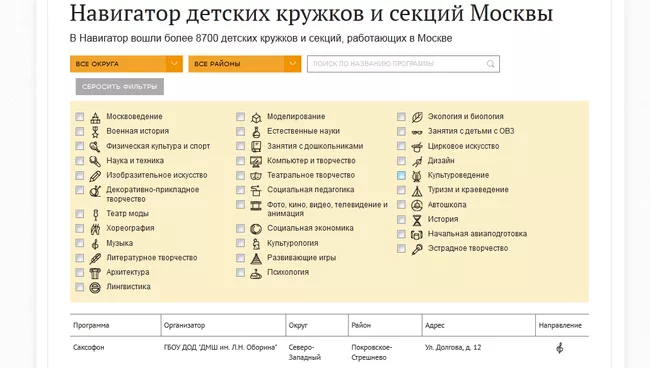Check the Дизайн checkbox

401,161
